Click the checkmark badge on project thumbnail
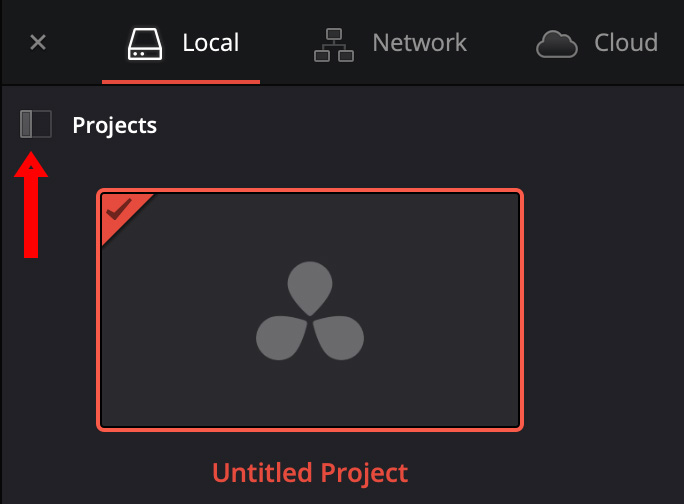The width and height of the screenshot is (684, 504). 119,209
